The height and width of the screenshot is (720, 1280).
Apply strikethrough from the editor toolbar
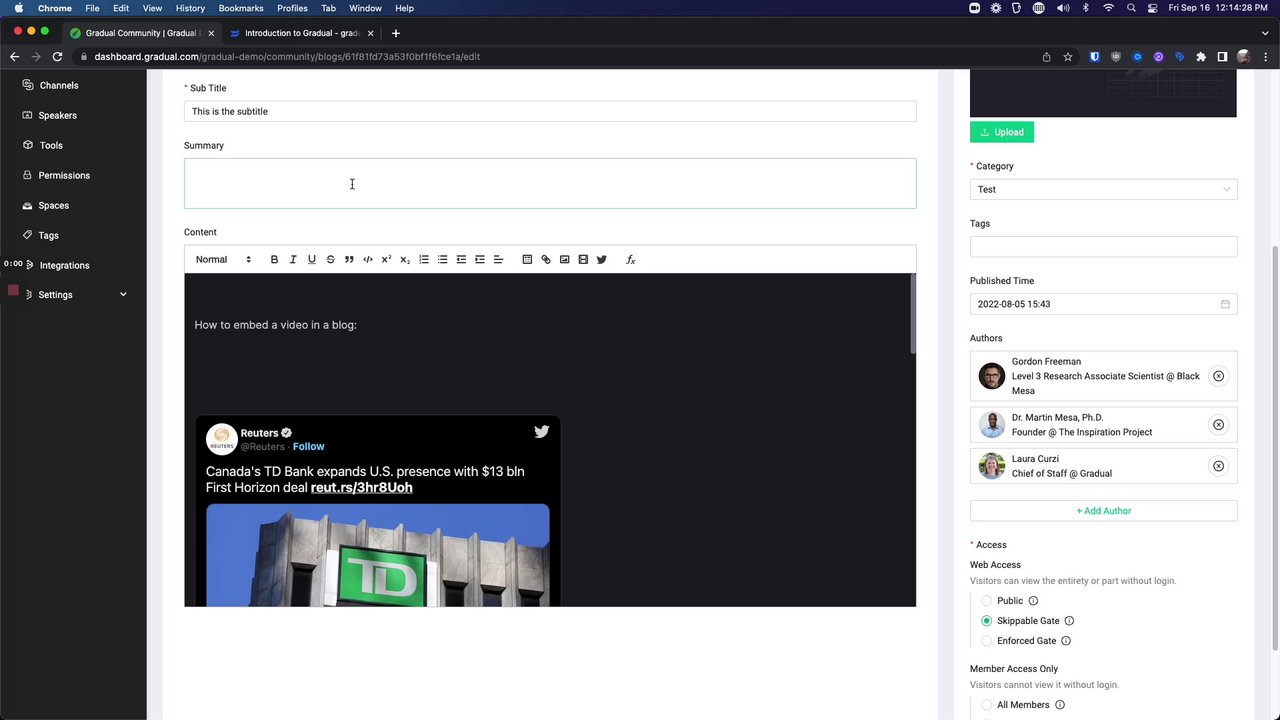(330, 260)
